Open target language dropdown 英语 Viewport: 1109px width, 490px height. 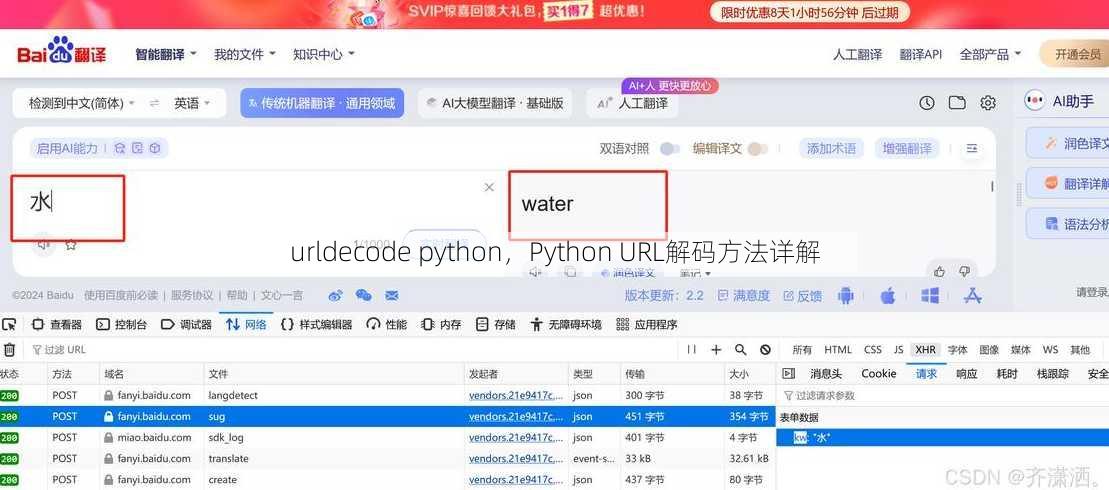192,103
